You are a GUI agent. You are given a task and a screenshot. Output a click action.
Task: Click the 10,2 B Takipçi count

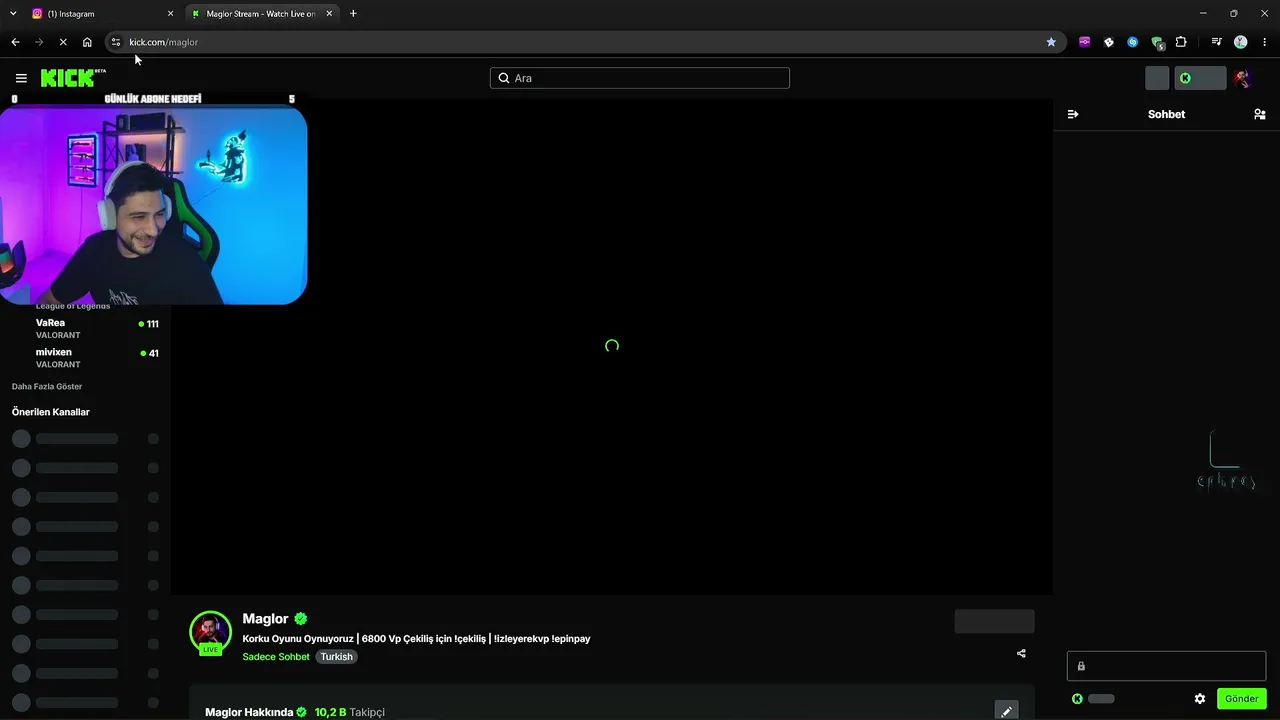[x=349, y=712]
